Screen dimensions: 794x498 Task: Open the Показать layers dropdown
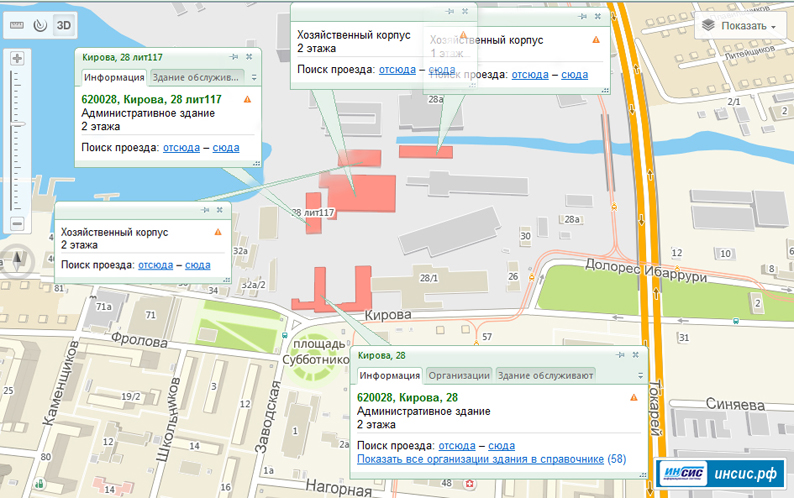coord(740,26)
